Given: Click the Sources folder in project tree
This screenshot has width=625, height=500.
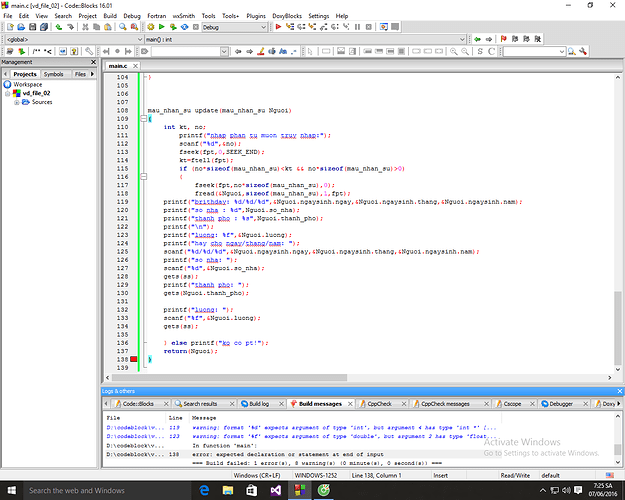Looking at the screenshot, I should (41, 102).
